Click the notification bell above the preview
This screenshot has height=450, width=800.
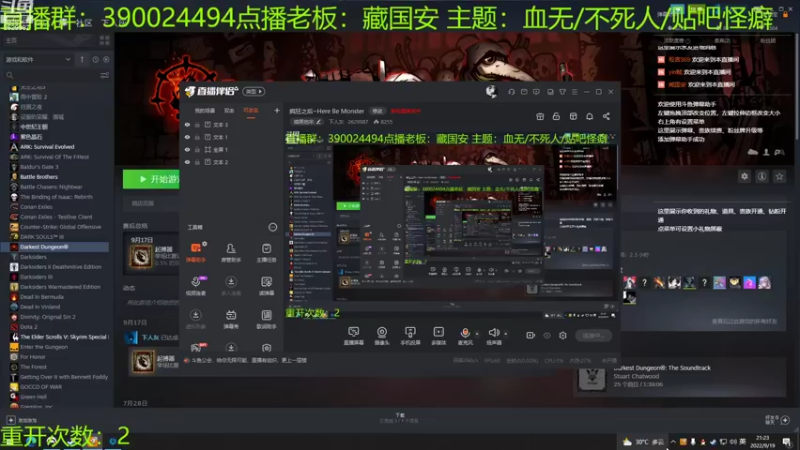tap(589, 116)
